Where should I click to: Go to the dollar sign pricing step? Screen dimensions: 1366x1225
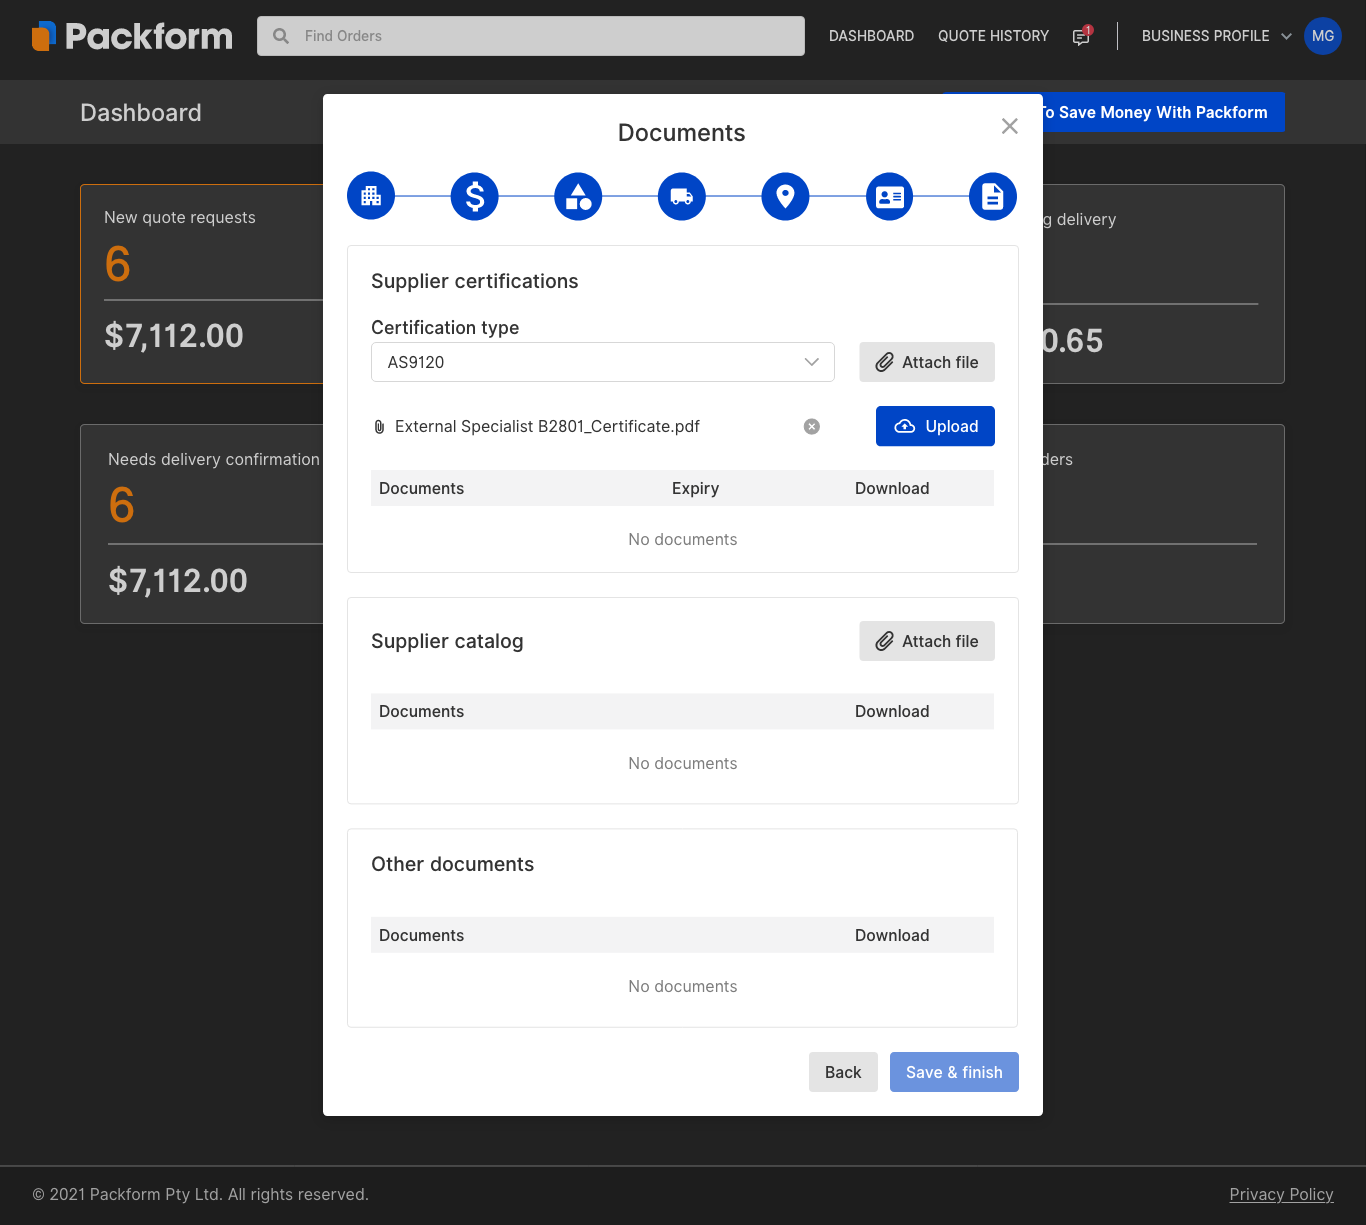tap(475, 196)
